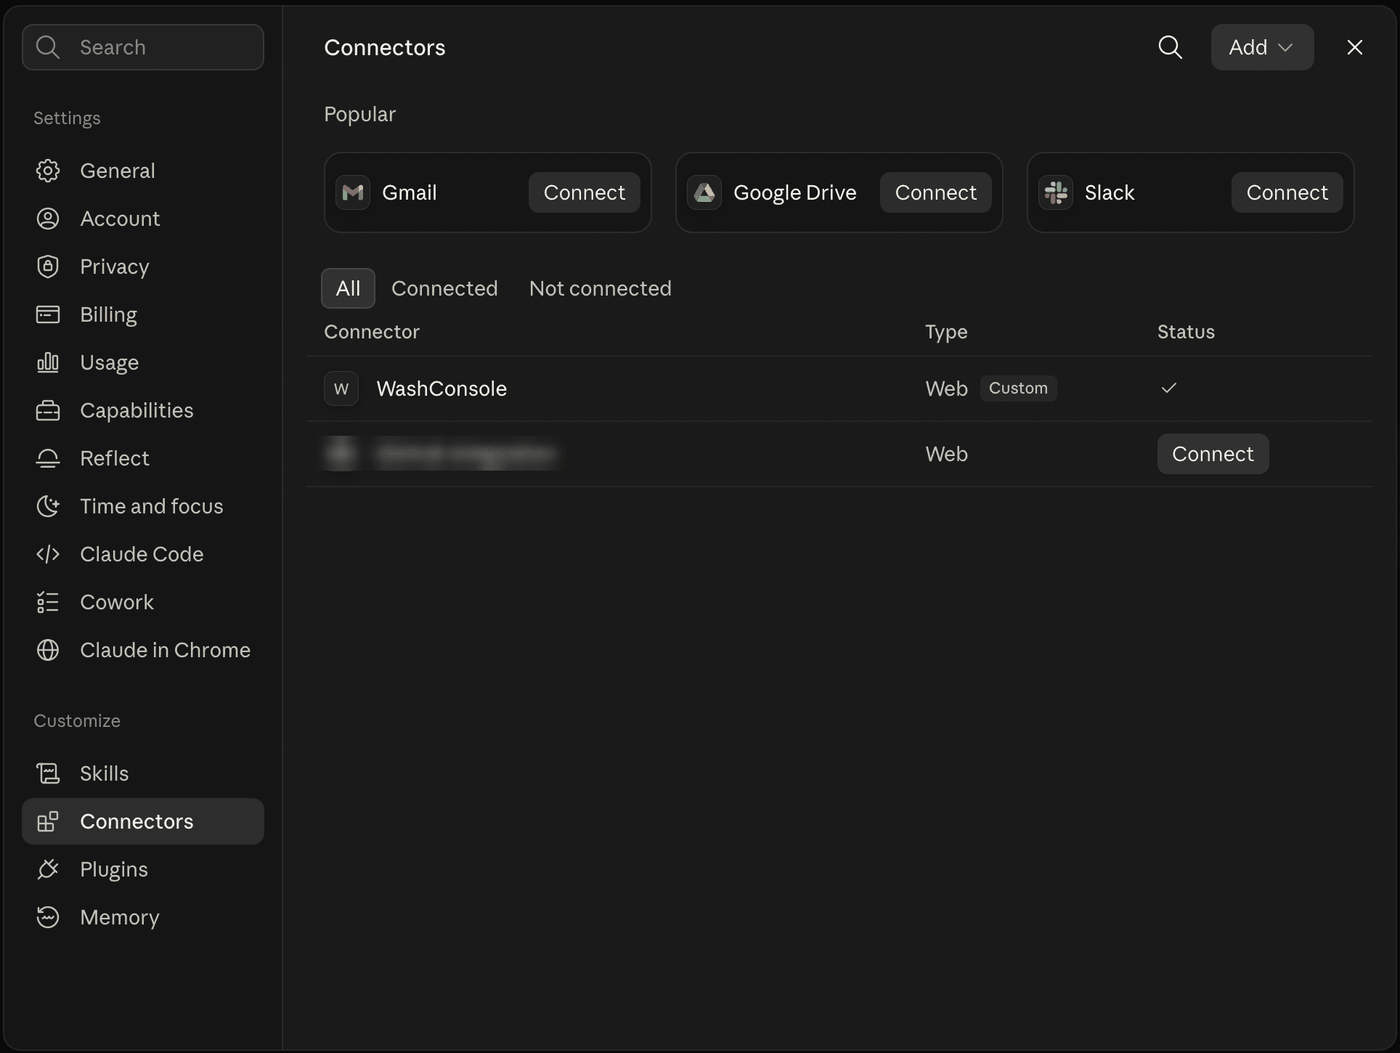Image resolution: width=1400 pixels, height=1053 pixels.
Task: Select the WashConsole connector name
Action: 441,389
